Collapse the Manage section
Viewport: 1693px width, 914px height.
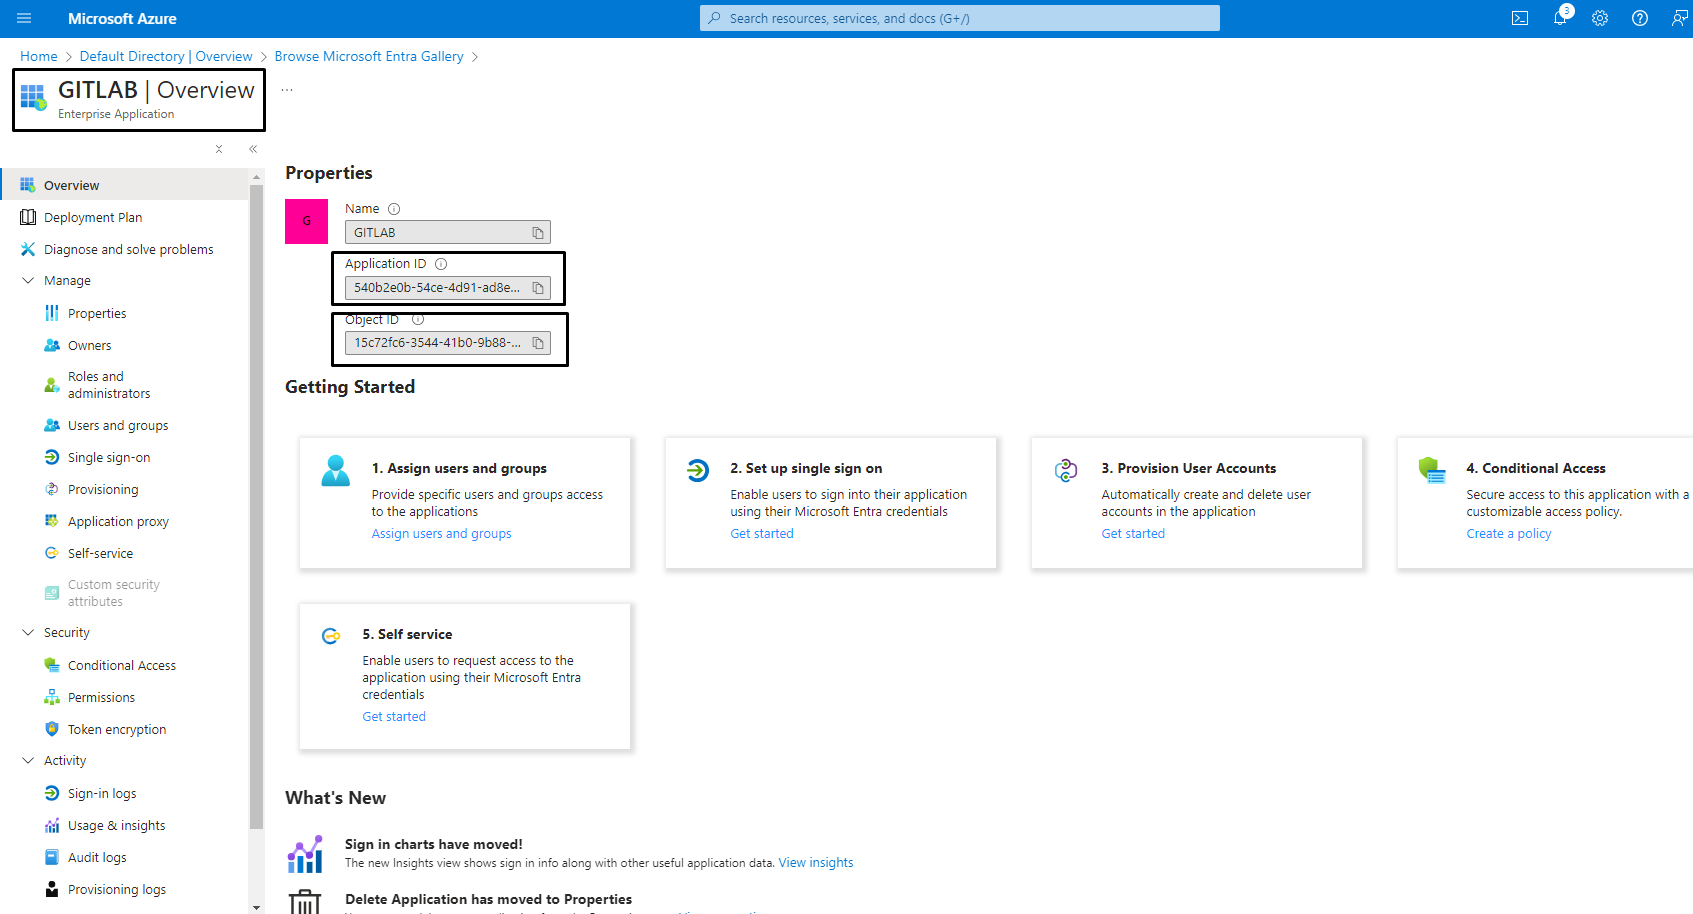point(28,281)
